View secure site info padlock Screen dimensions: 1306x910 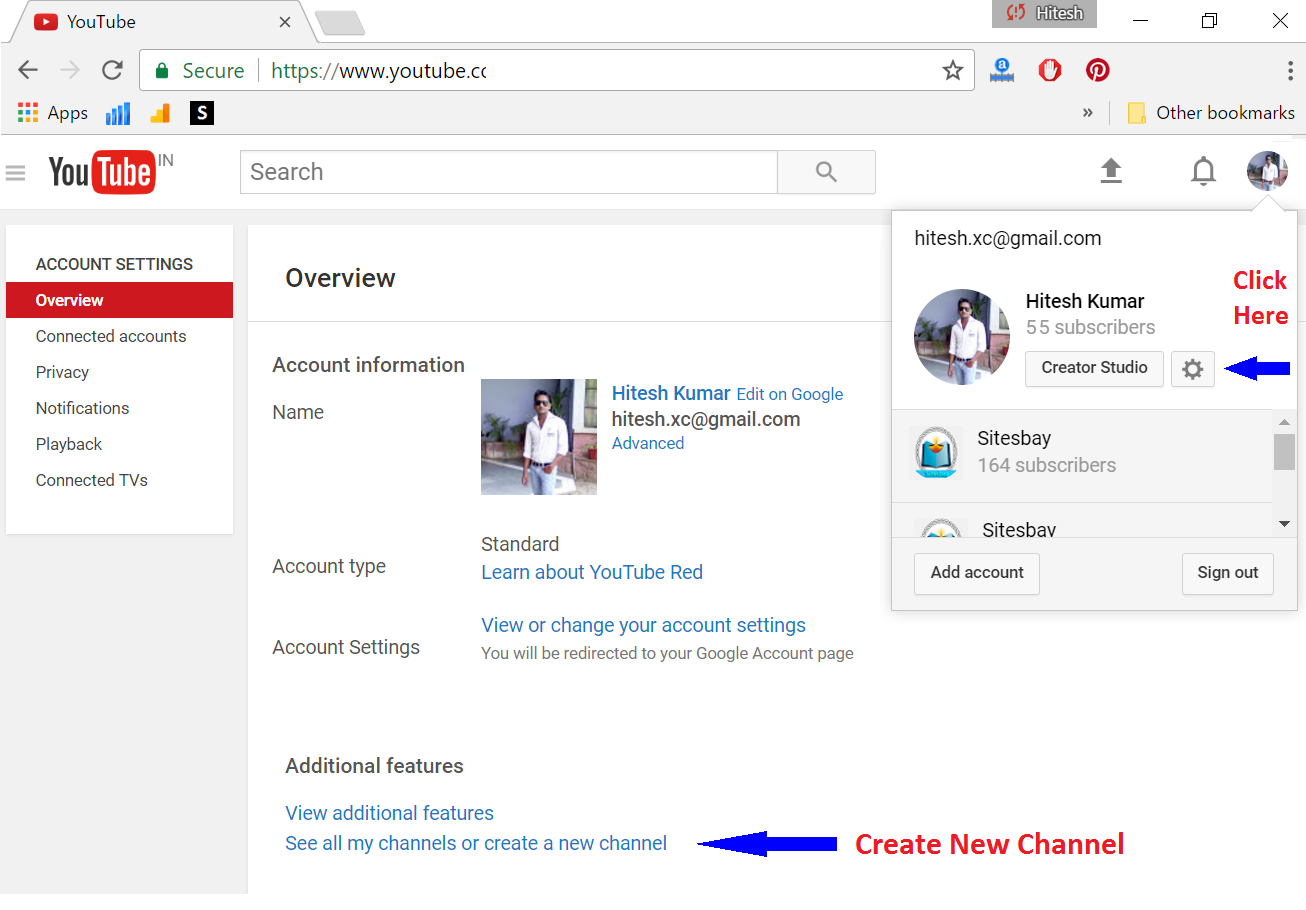tap(161, 71)
